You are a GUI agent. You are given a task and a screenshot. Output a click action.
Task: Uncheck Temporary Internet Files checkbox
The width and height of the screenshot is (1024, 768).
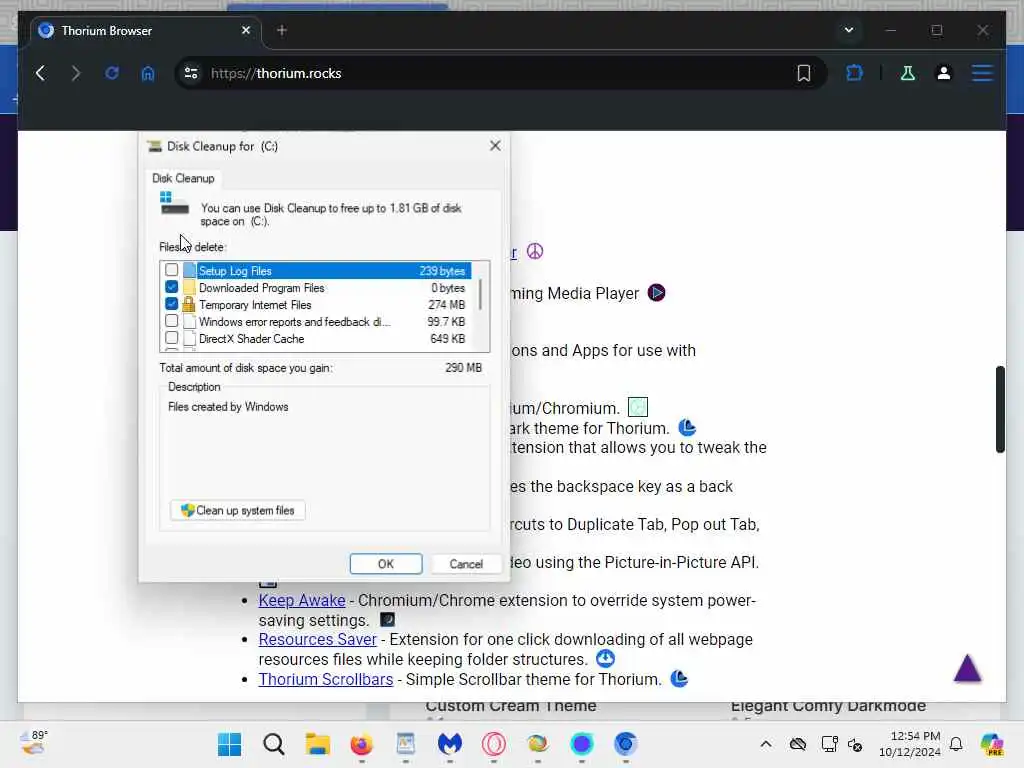tap(171, 304)
